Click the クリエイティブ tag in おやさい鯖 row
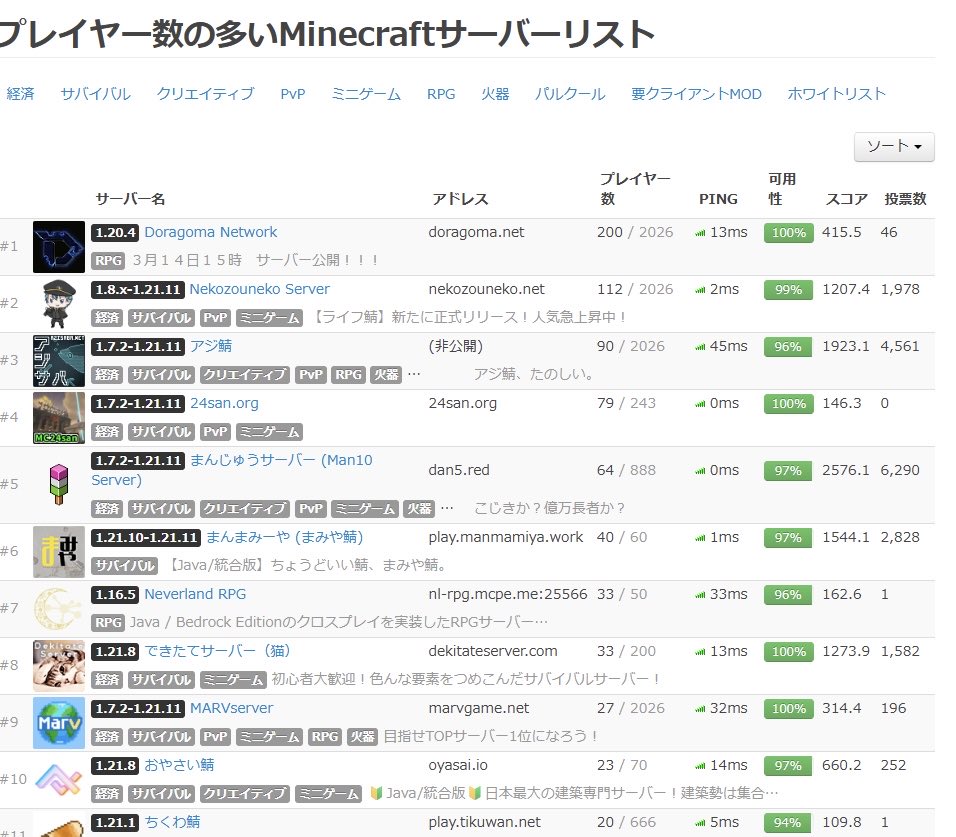The height and width of the screenshot is (837, 956). [x=245, y=793]
